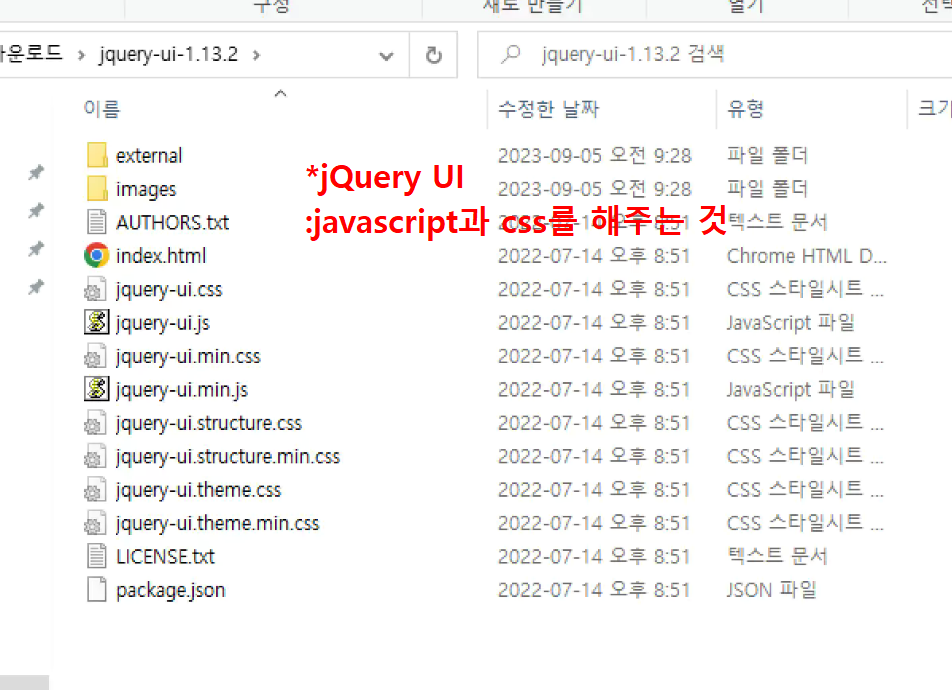This screenshot has width=952, height=690.
Task: Click the AUTHORS.txt text file icon
Action: [x=97, y=222]
